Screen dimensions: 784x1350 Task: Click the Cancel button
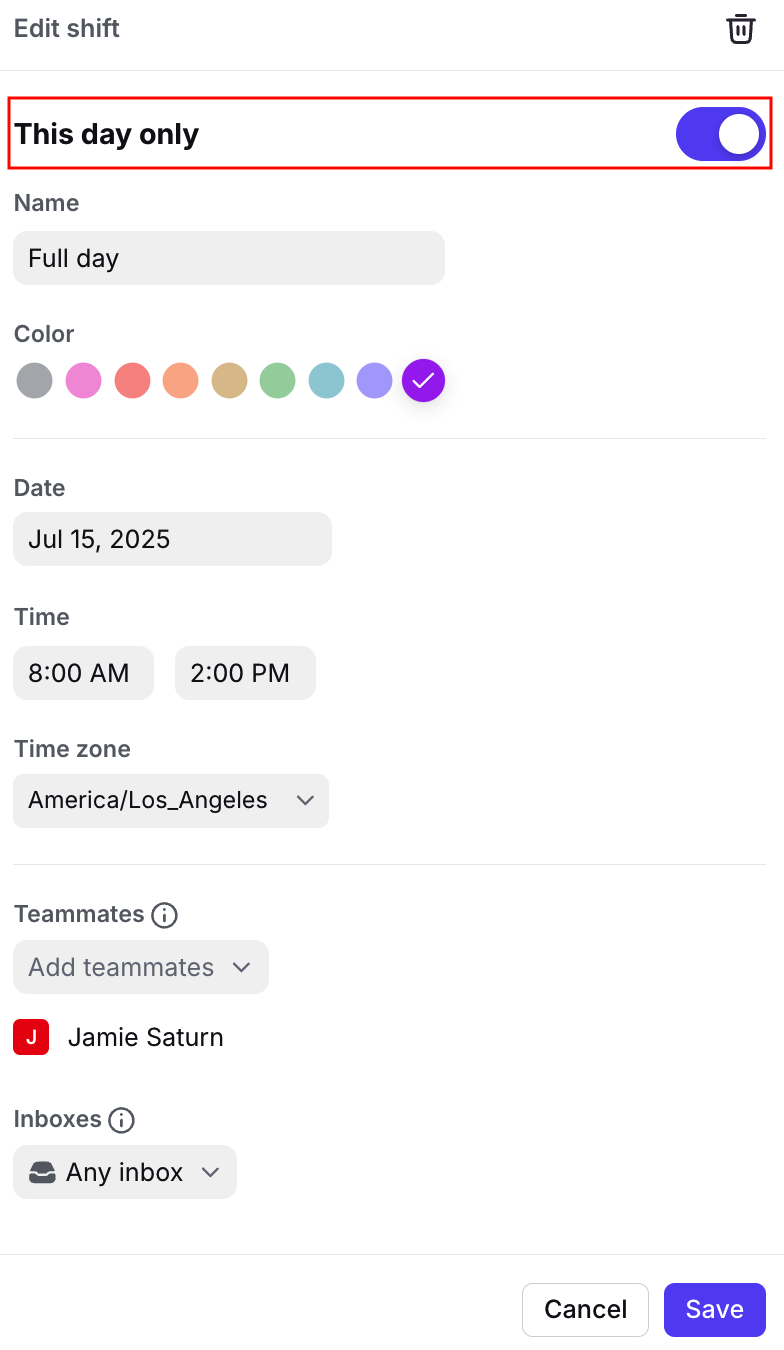(x=585, y=1310)
